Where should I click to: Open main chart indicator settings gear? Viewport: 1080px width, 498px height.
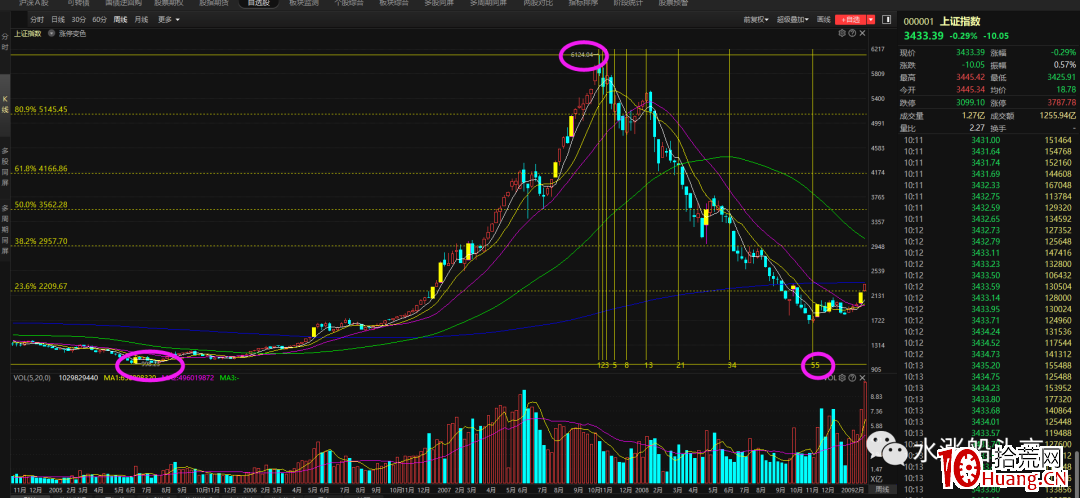(842, 33)
